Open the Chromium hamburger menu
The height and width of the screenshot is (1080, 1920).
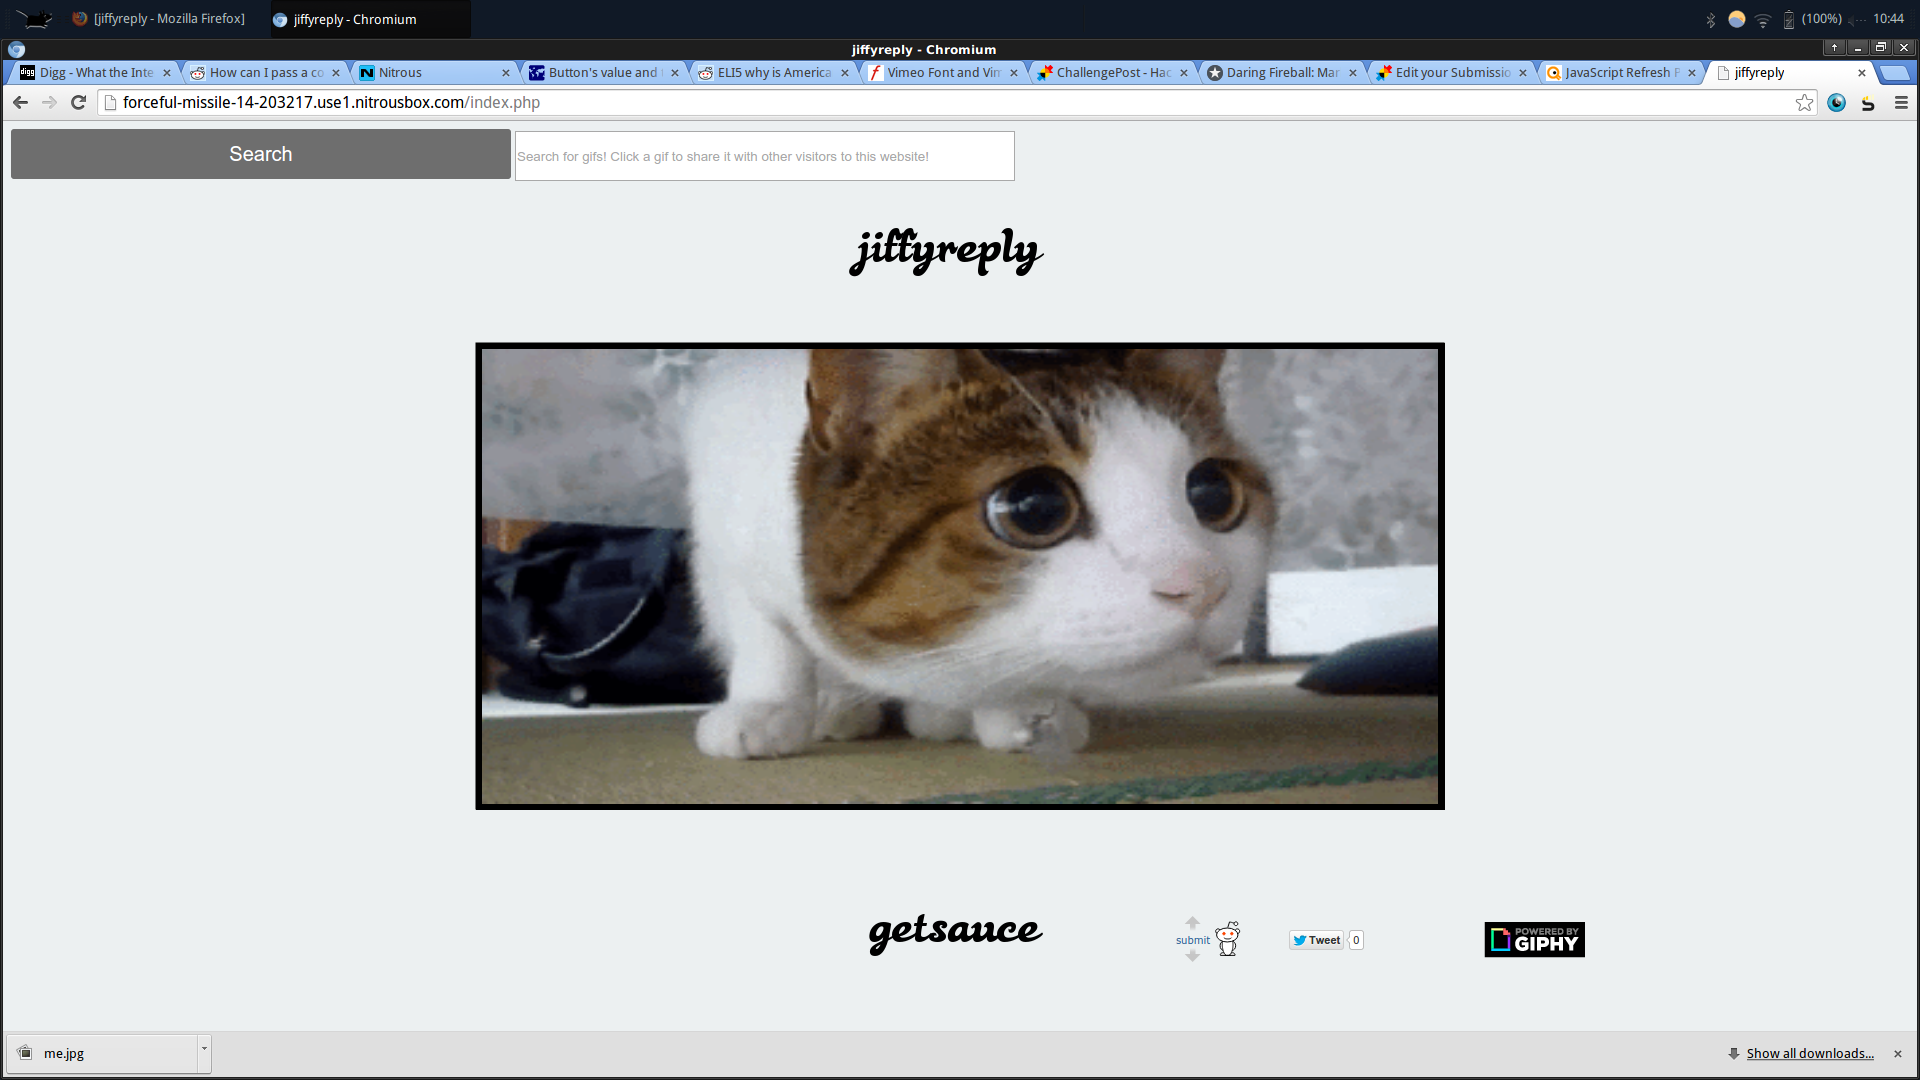(x=1901, y=103)
